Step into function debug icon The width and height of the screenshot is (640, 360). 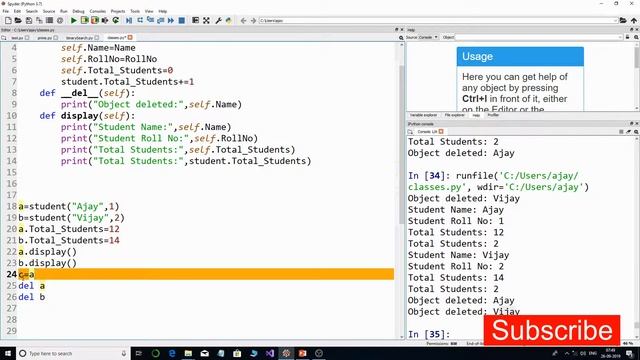pyautogui.click(x=150, y=20)
